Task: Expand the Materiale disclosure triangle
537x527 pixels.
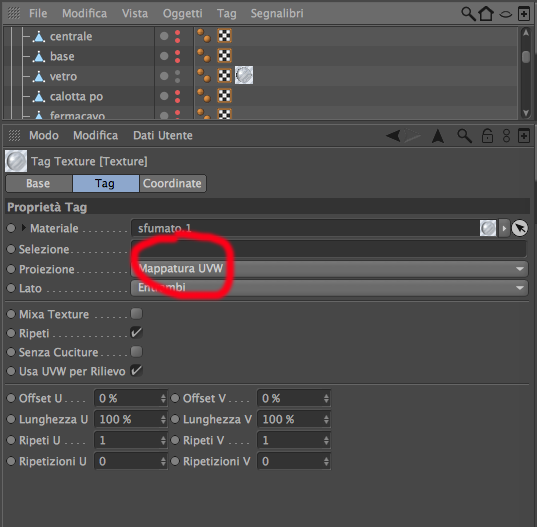Action: (x=23, y=228)
